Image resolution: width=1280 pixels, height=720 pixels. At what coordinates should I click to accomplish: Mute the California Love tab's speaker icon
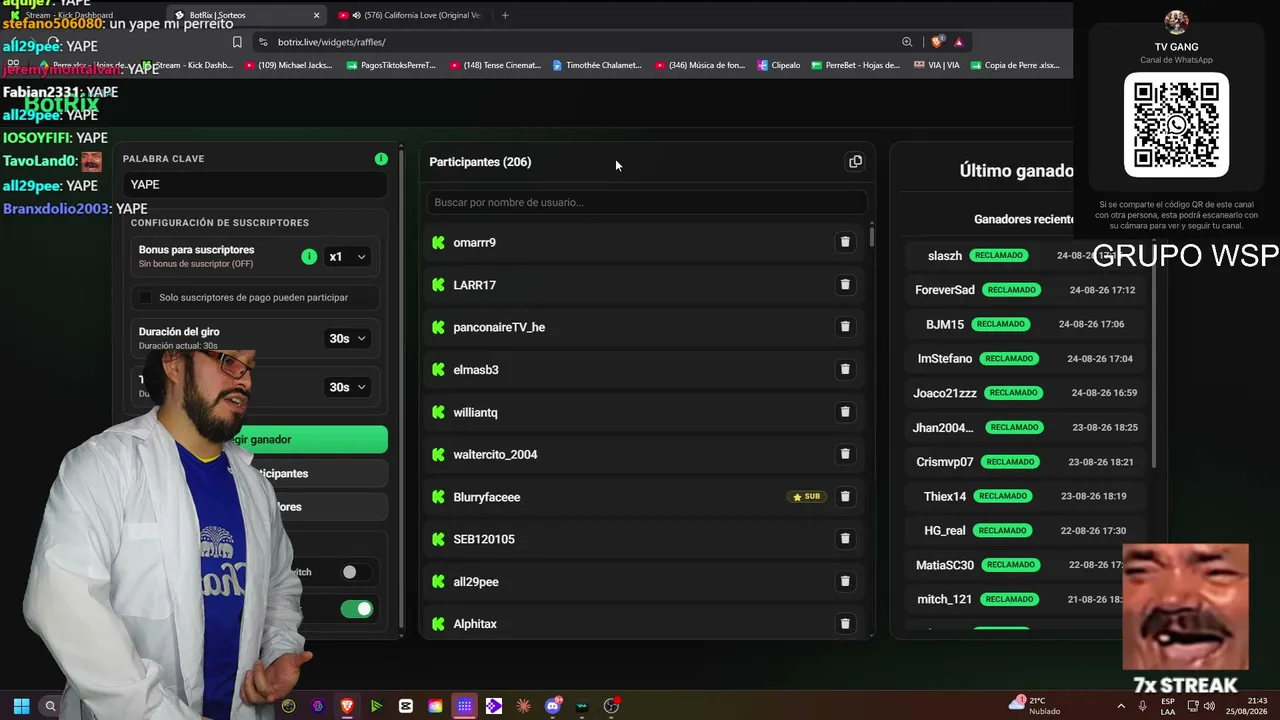[x=356, y=15]
